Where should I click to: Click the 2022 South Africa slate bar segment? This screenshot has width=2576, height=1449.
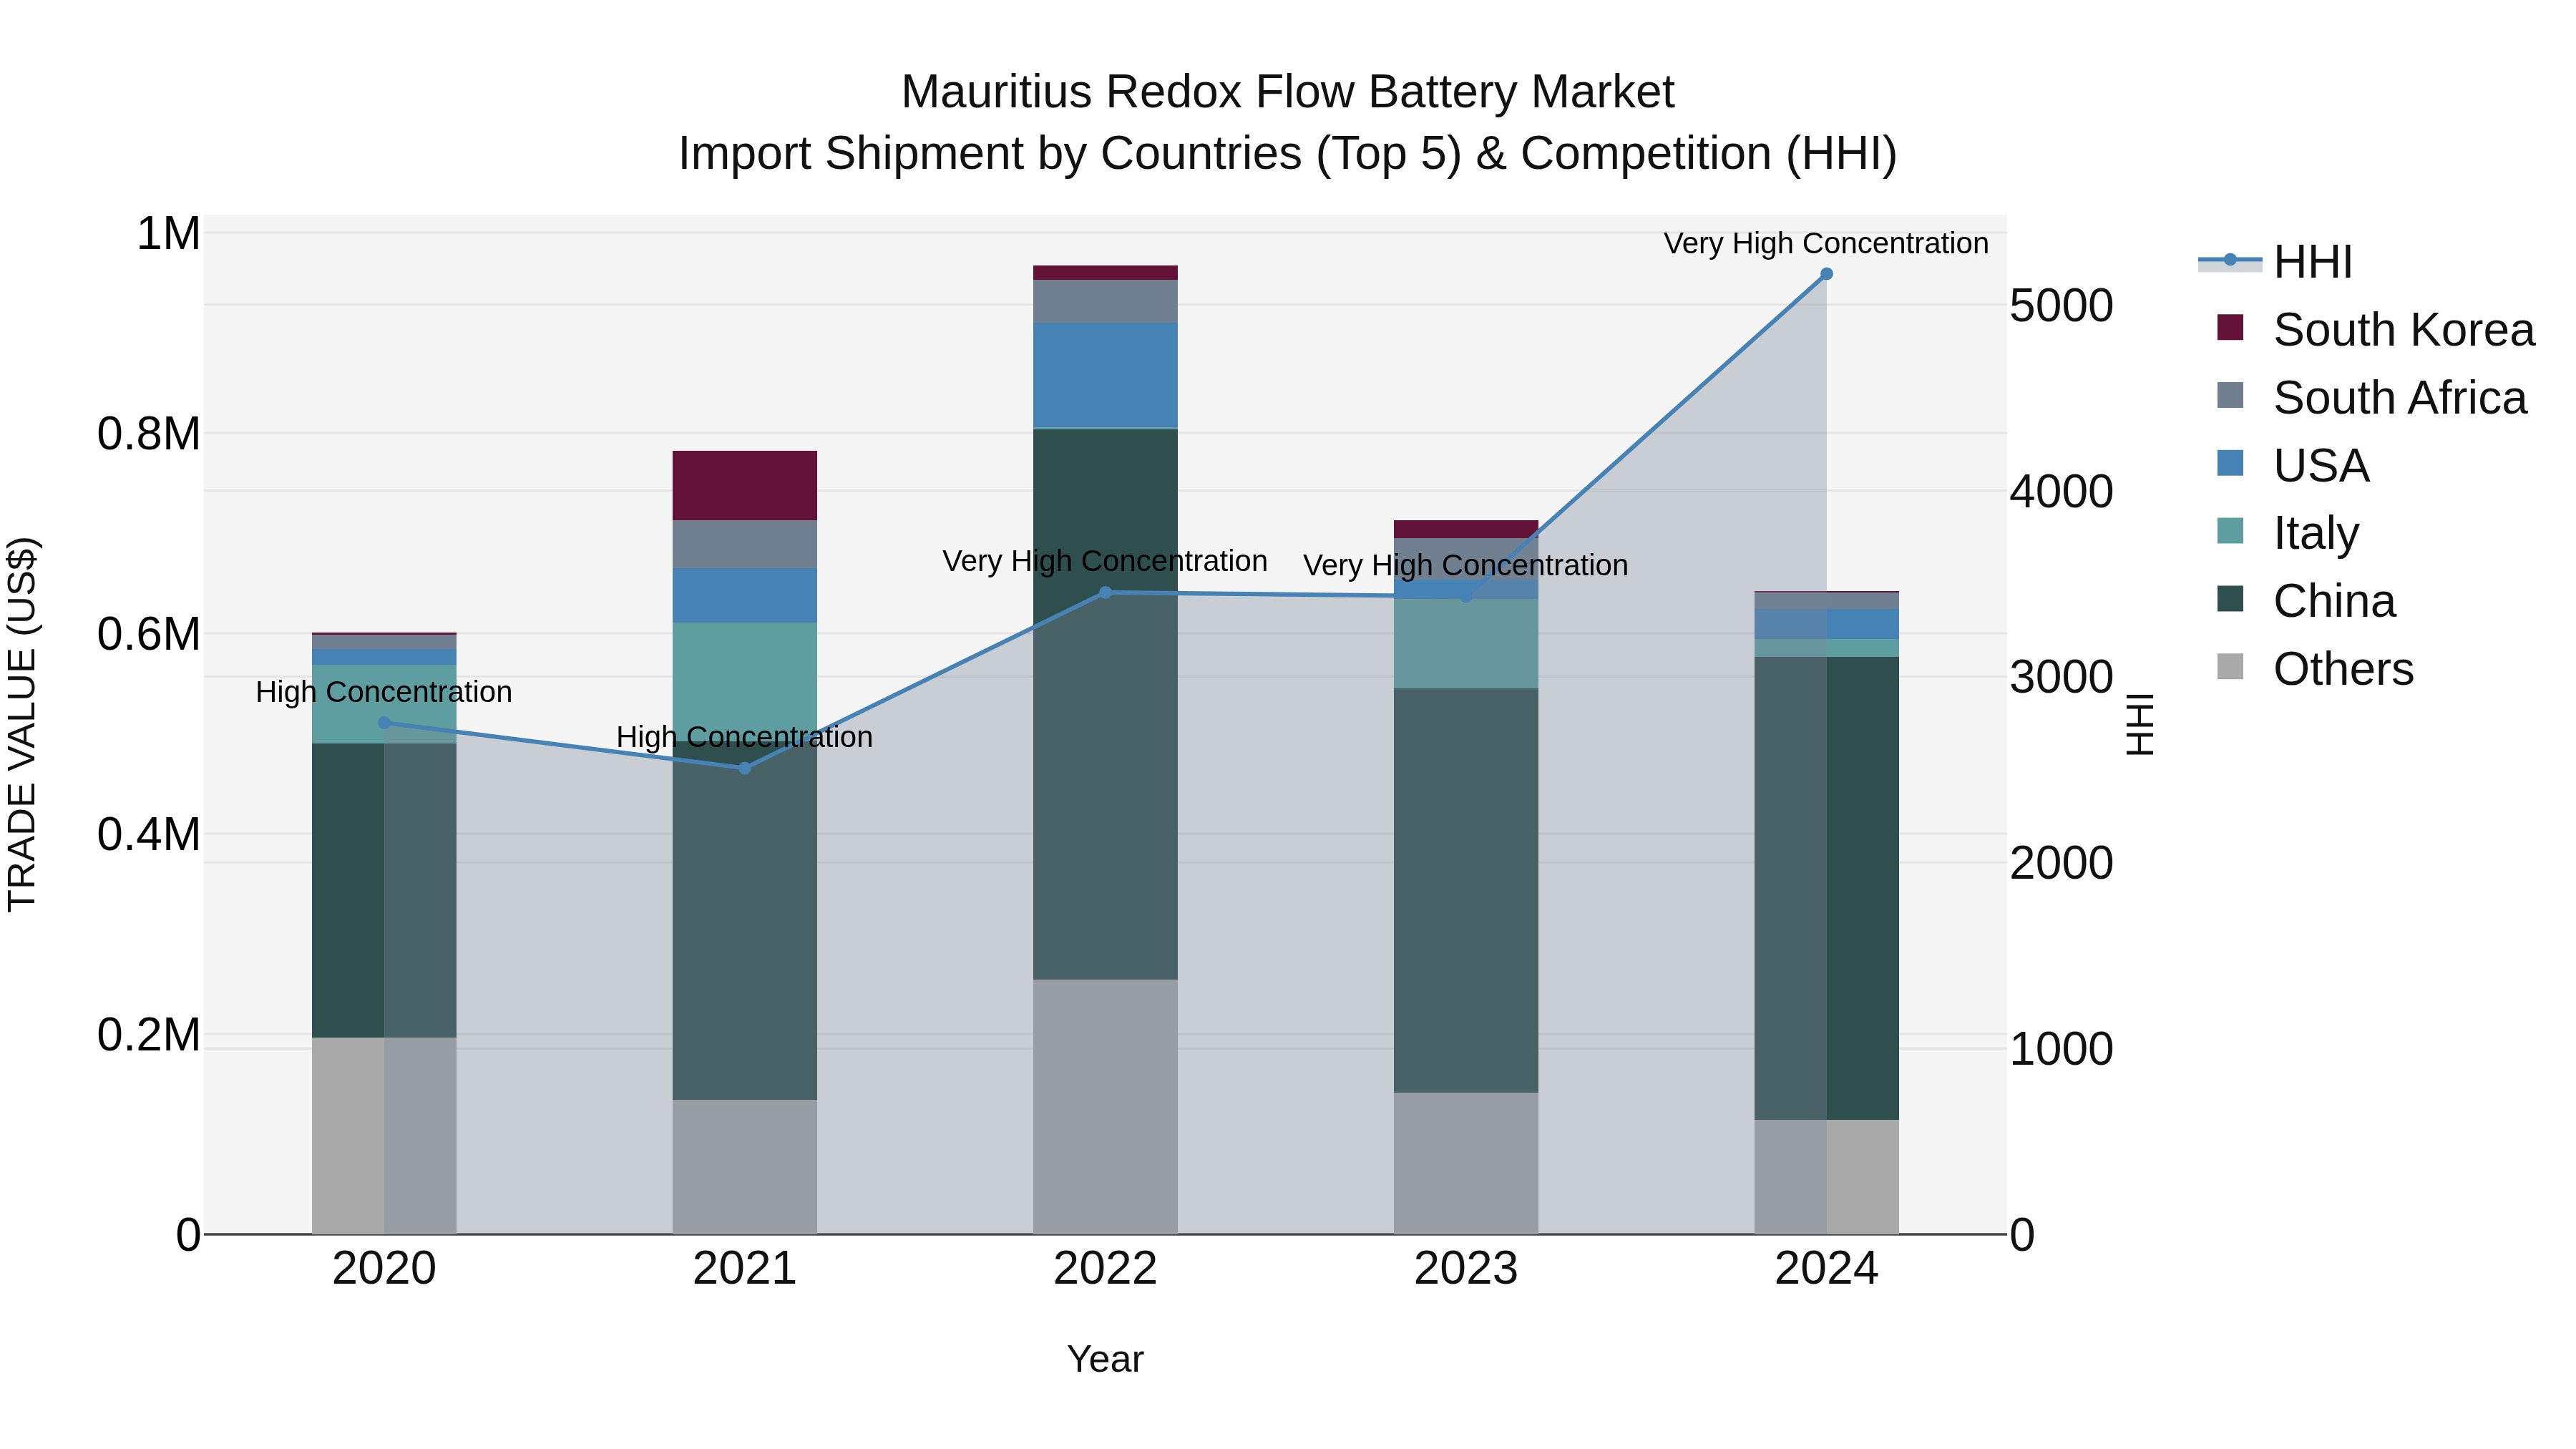pyautogui.click(x=1105, y=302)
